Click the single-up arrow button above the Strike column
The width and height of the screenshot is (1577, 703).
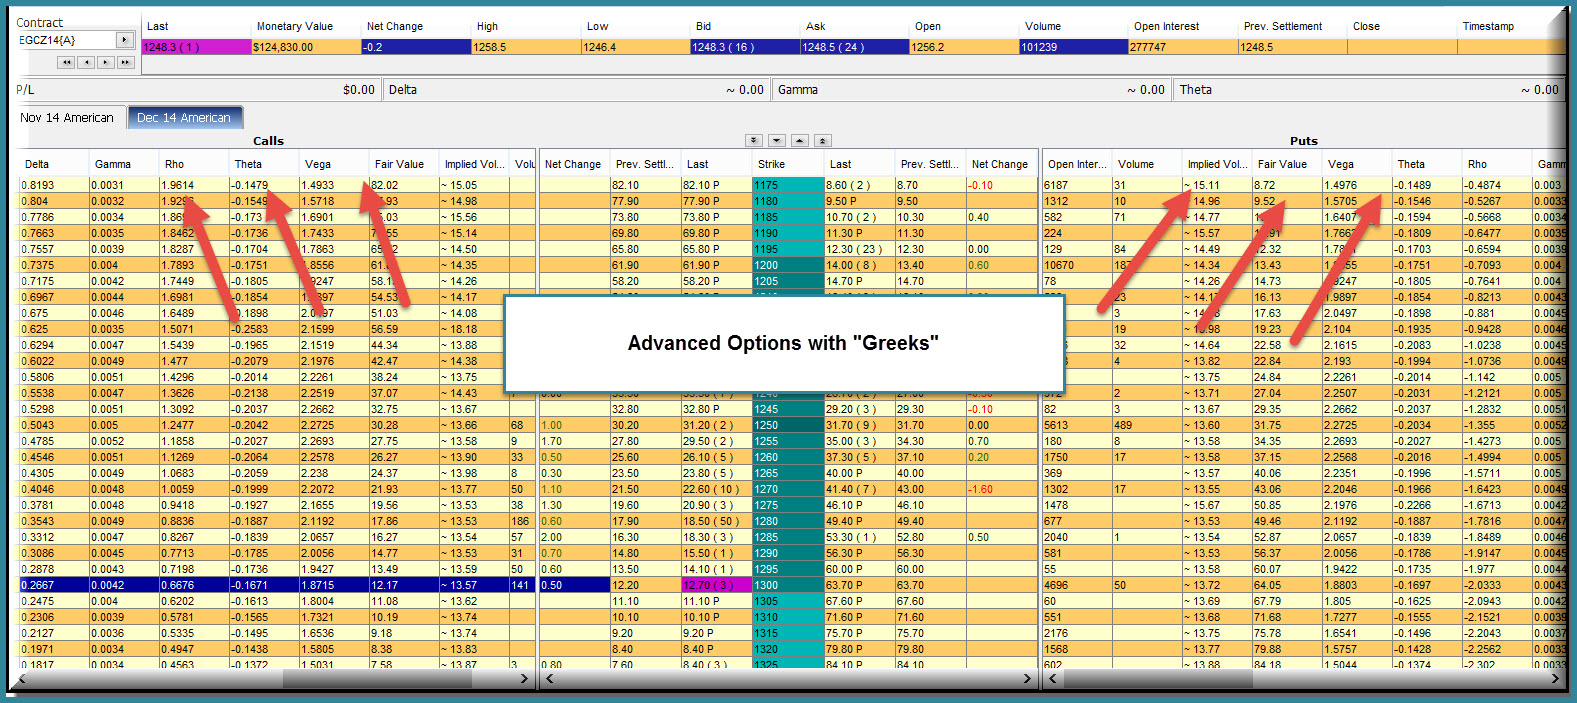coord(800,141)
